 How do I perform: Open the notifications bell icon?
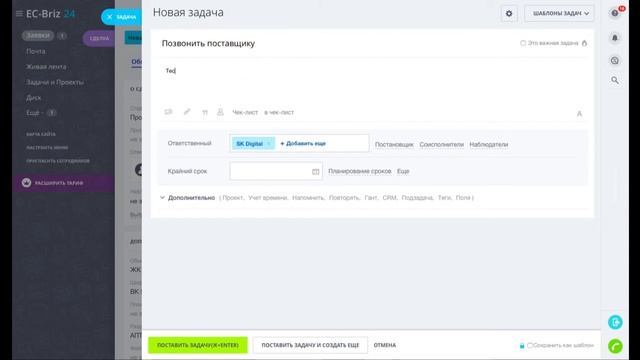pyautogui.click(x=615, y=38)
